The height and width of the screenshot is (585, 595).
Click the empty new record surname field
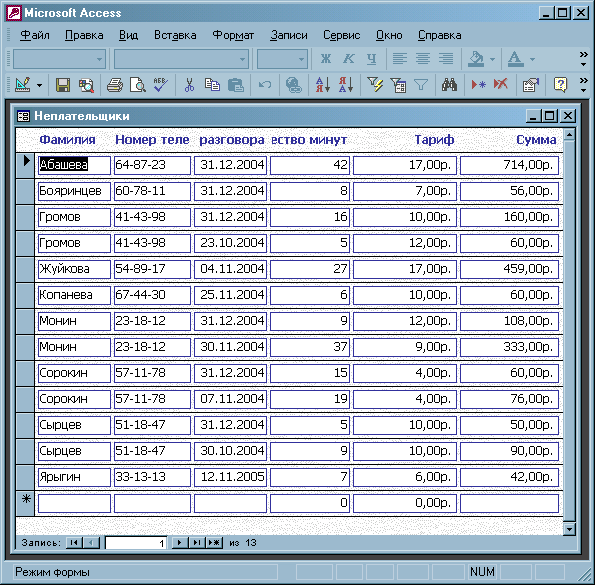74,503
